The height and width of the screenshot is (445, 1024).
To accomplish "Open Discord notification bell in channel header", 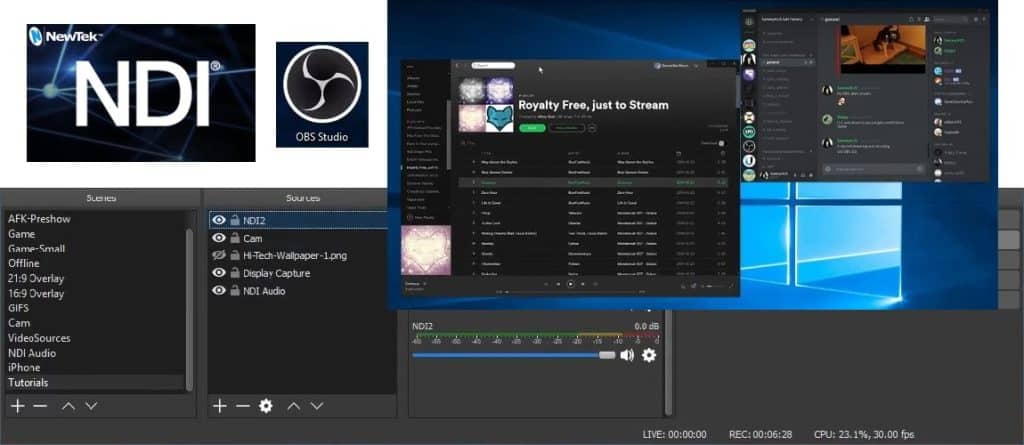I will [910, 19].
